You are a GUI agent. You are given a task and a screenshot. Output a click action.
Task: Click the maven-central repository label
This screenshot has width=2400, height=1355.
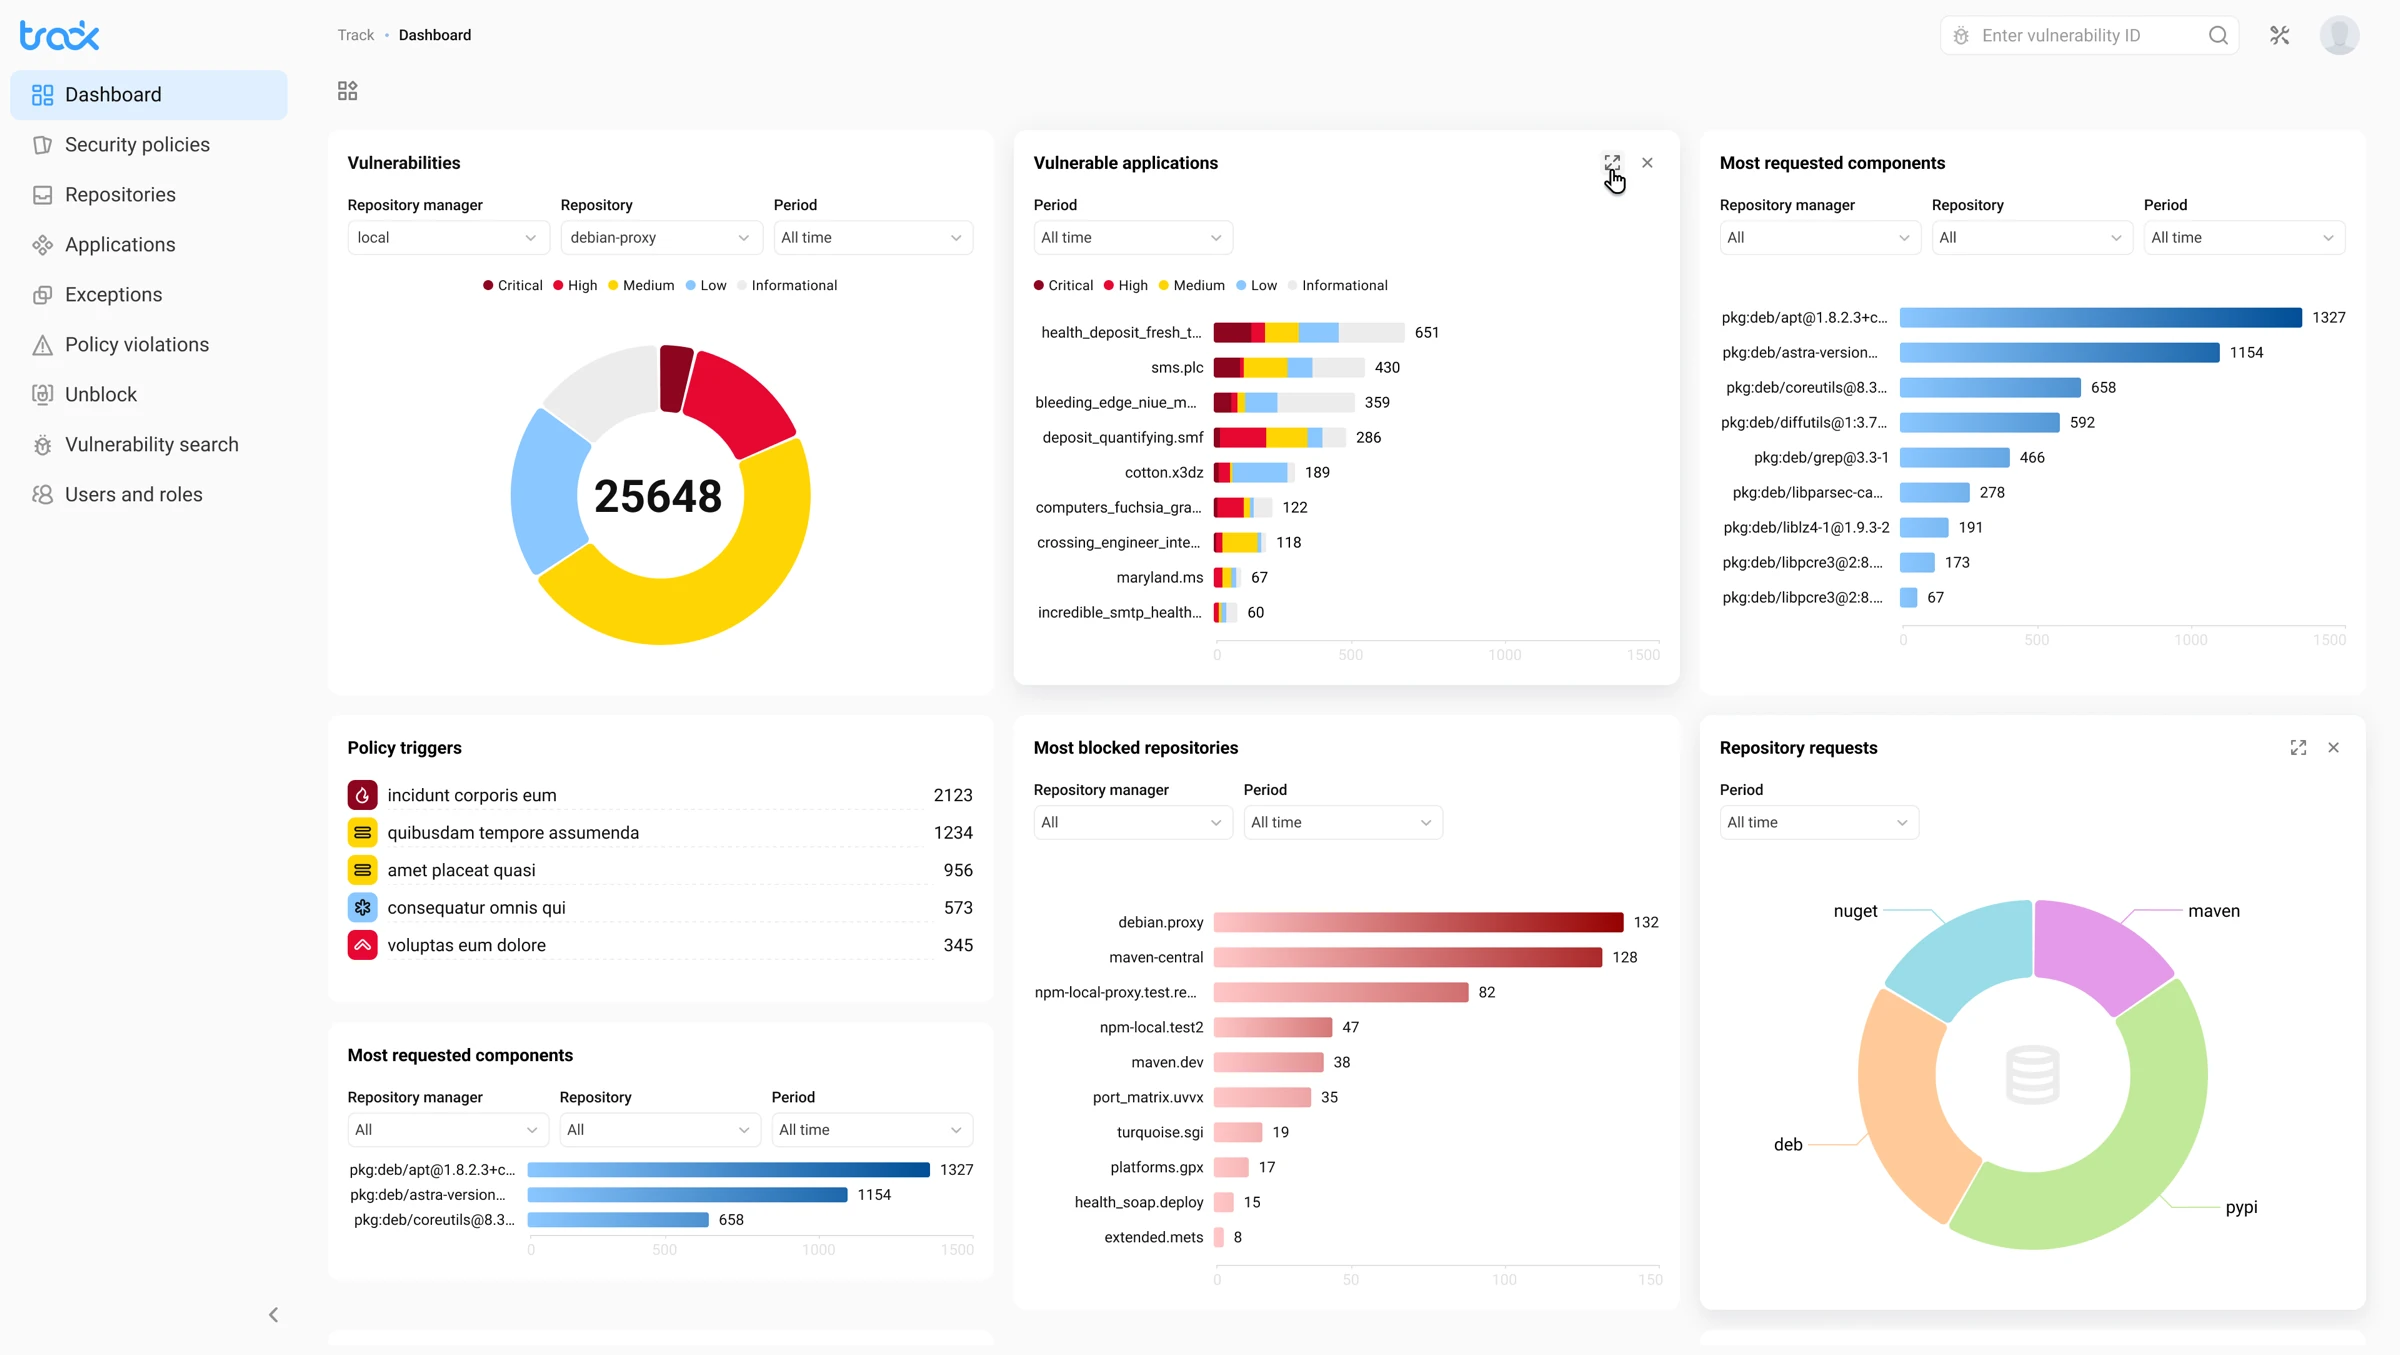pyautogui.click(x=1156, y=958)
